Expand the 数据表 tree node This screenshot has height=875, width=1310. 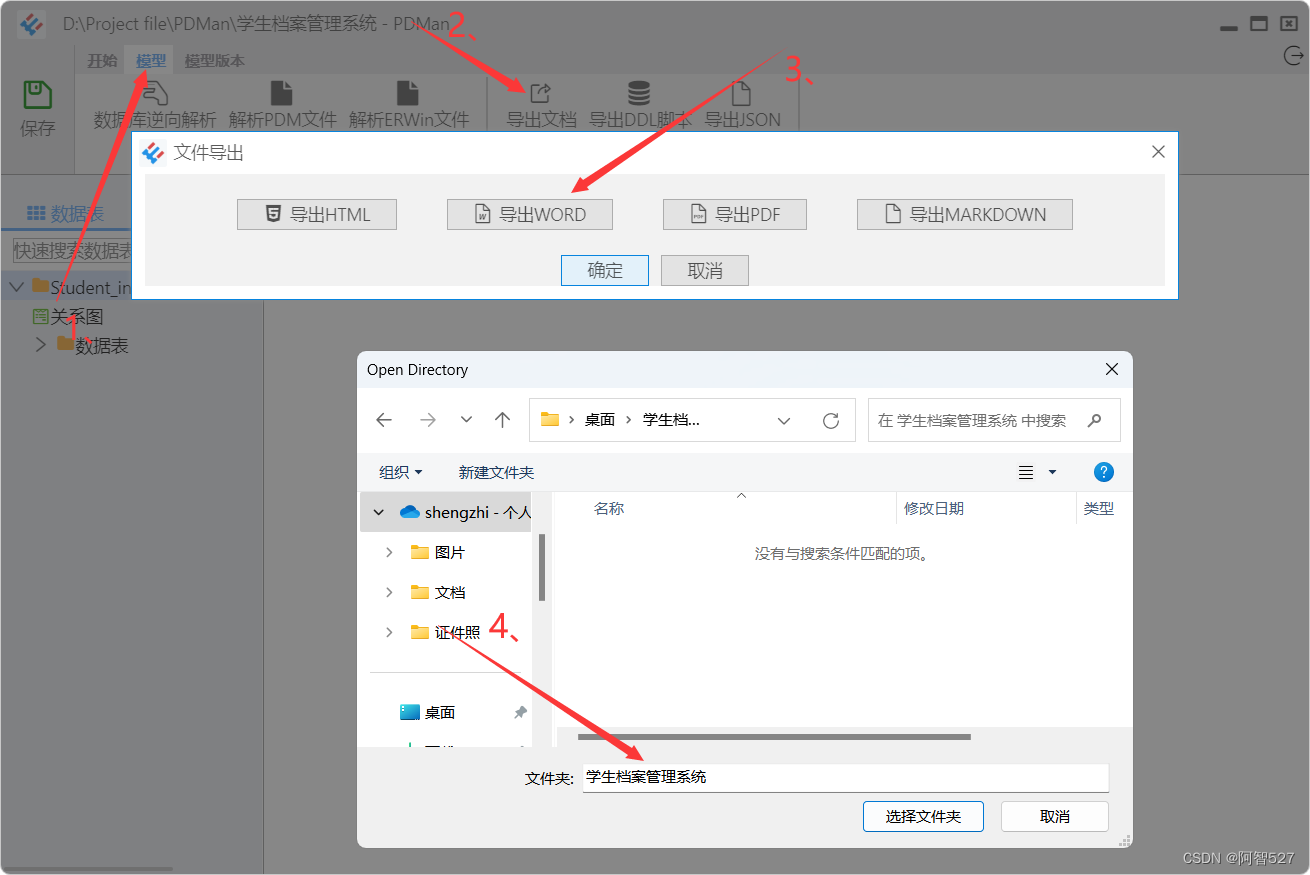coord(40,344)
